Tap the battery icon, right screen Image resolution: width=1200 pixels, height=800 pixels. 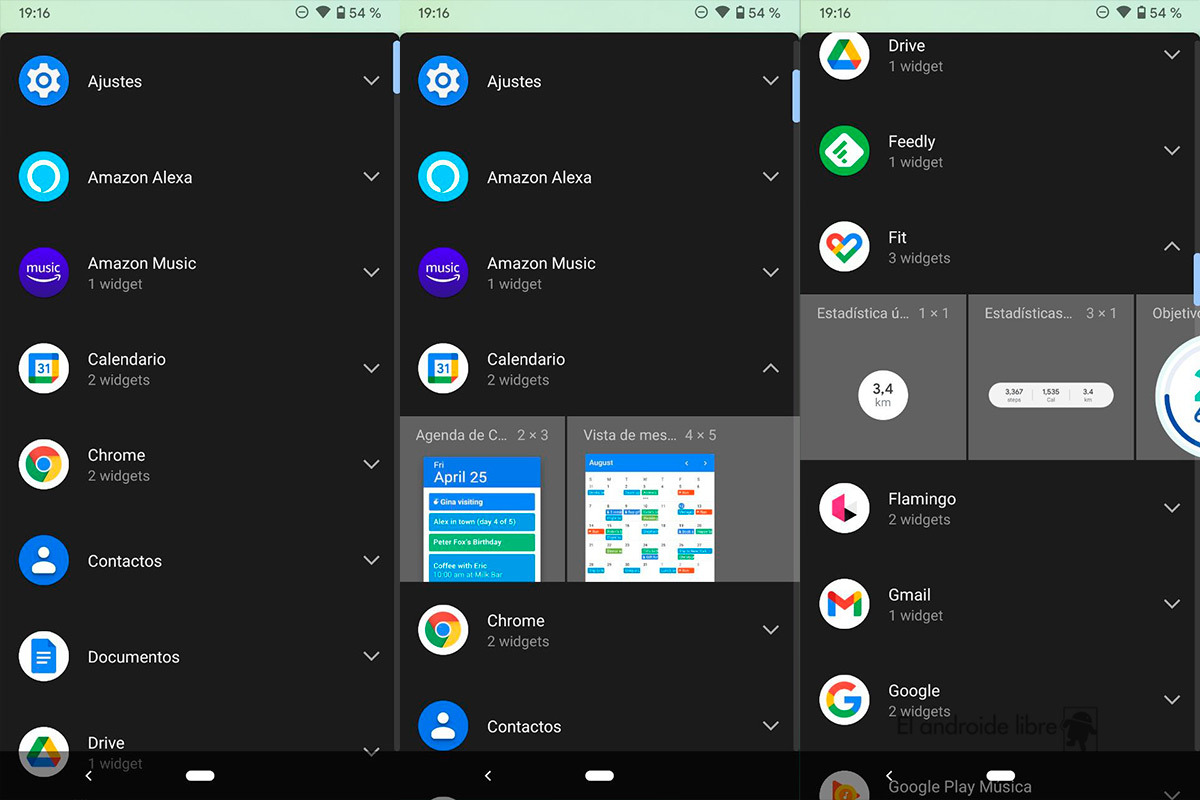1141,13
